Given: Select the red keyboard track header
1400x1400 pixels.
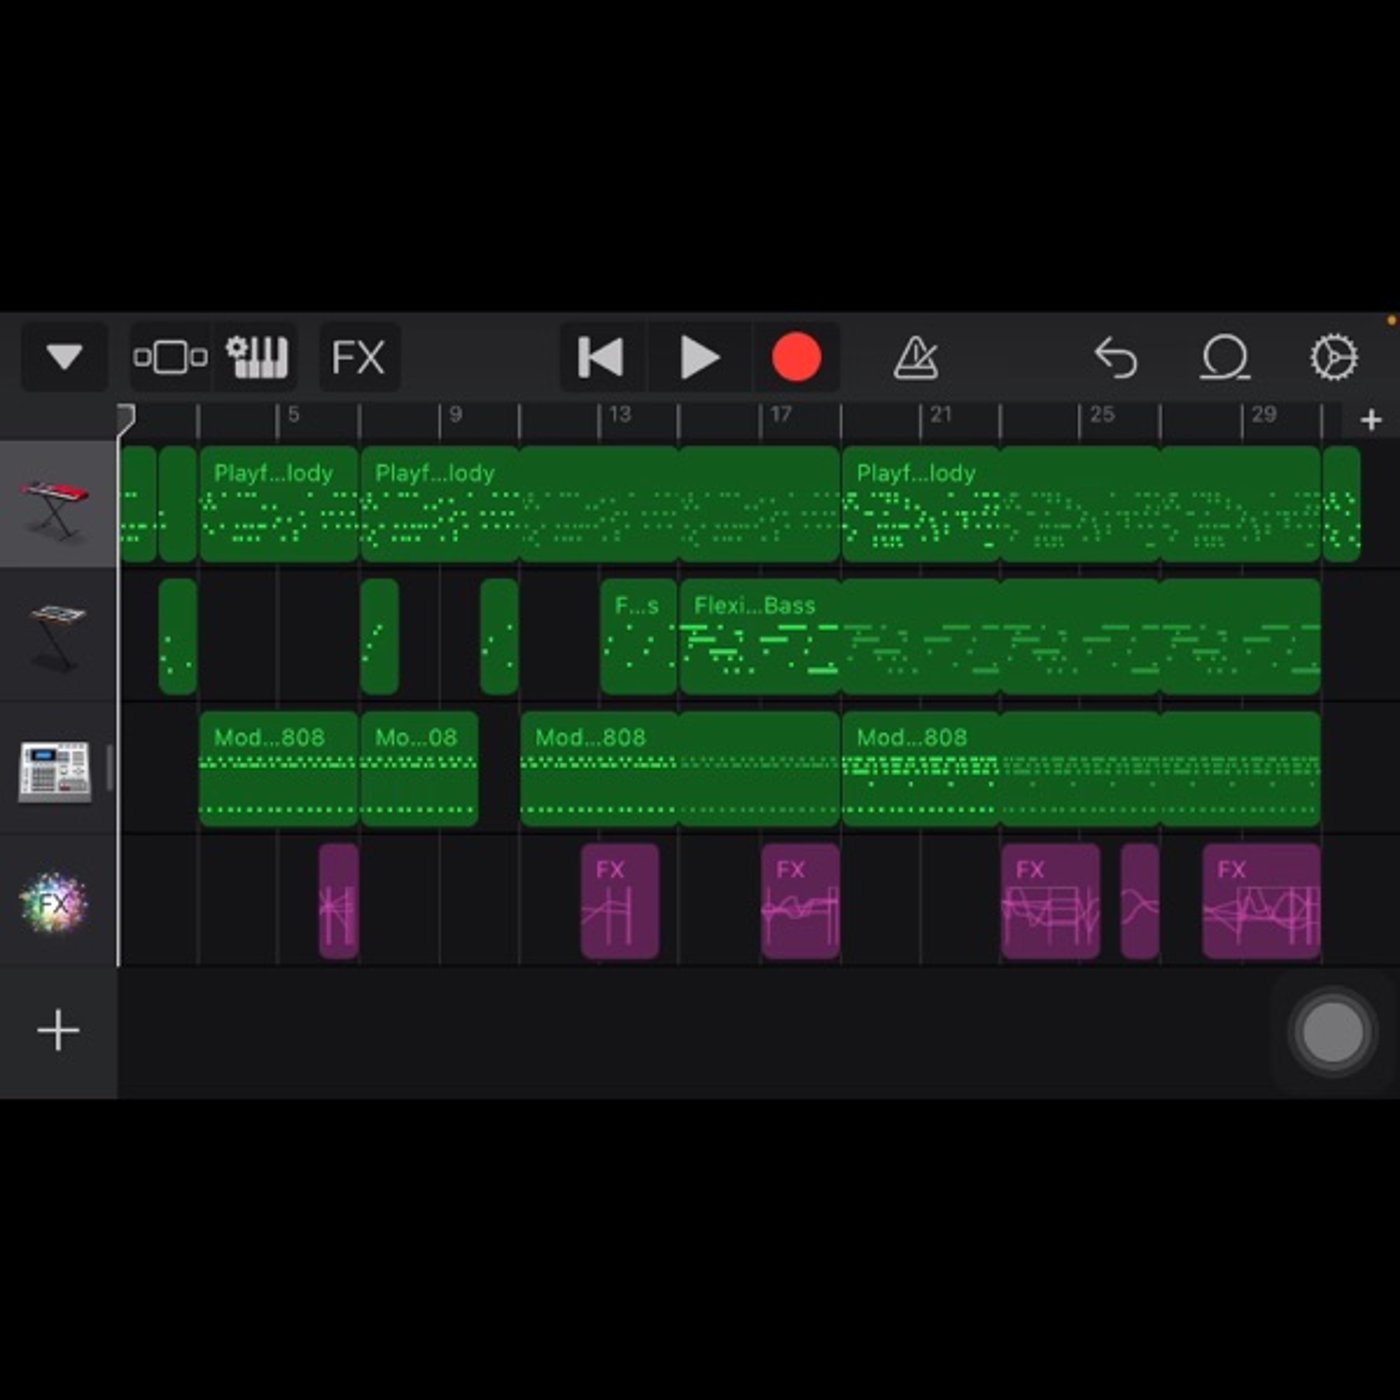Looking at the screenshot, I should pos(58,505).
